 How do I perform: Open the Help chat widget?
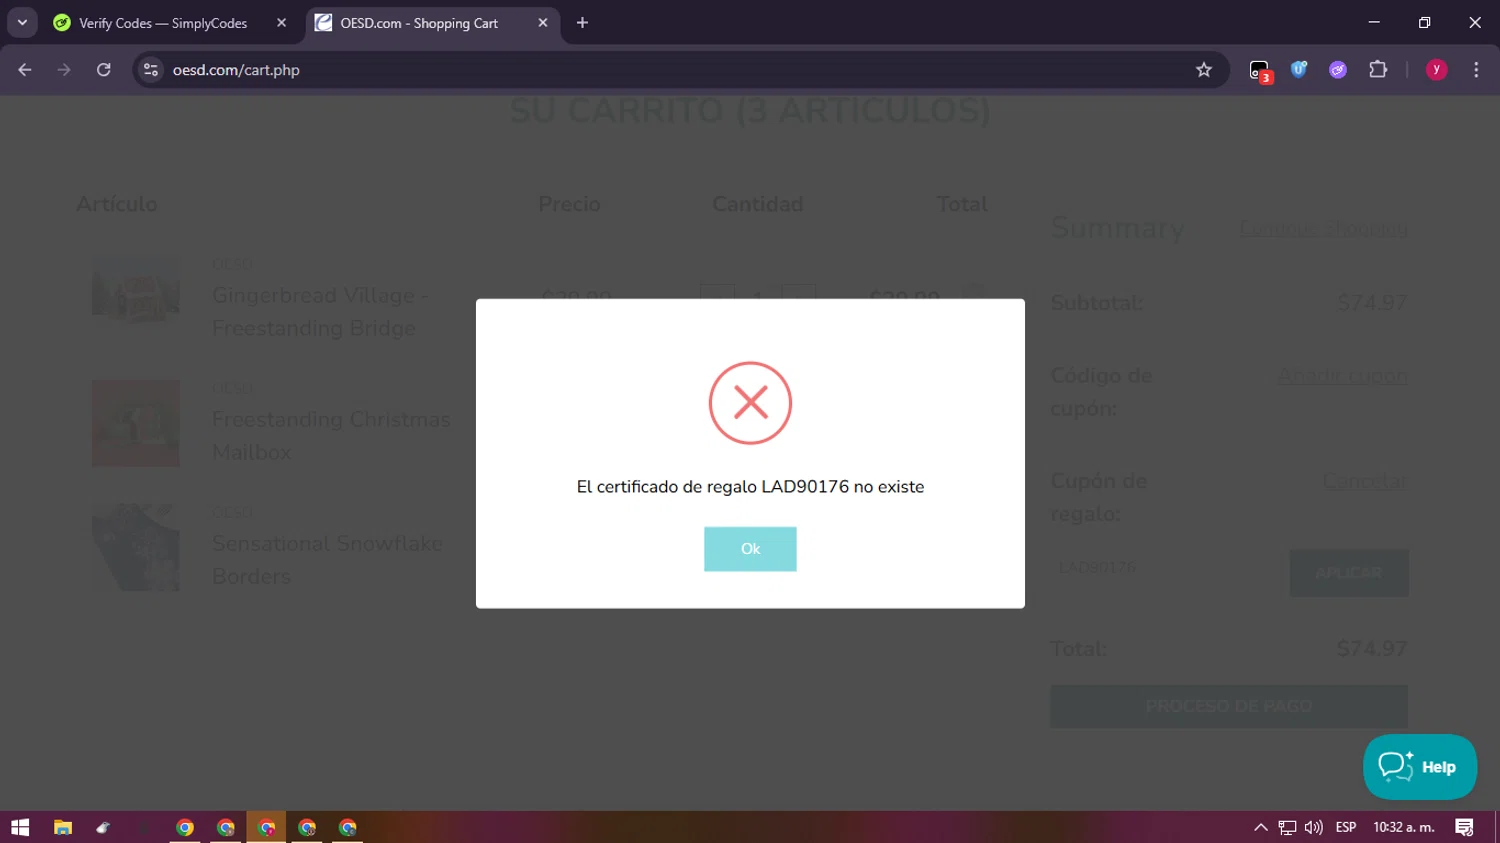[x=1420, y=767]
